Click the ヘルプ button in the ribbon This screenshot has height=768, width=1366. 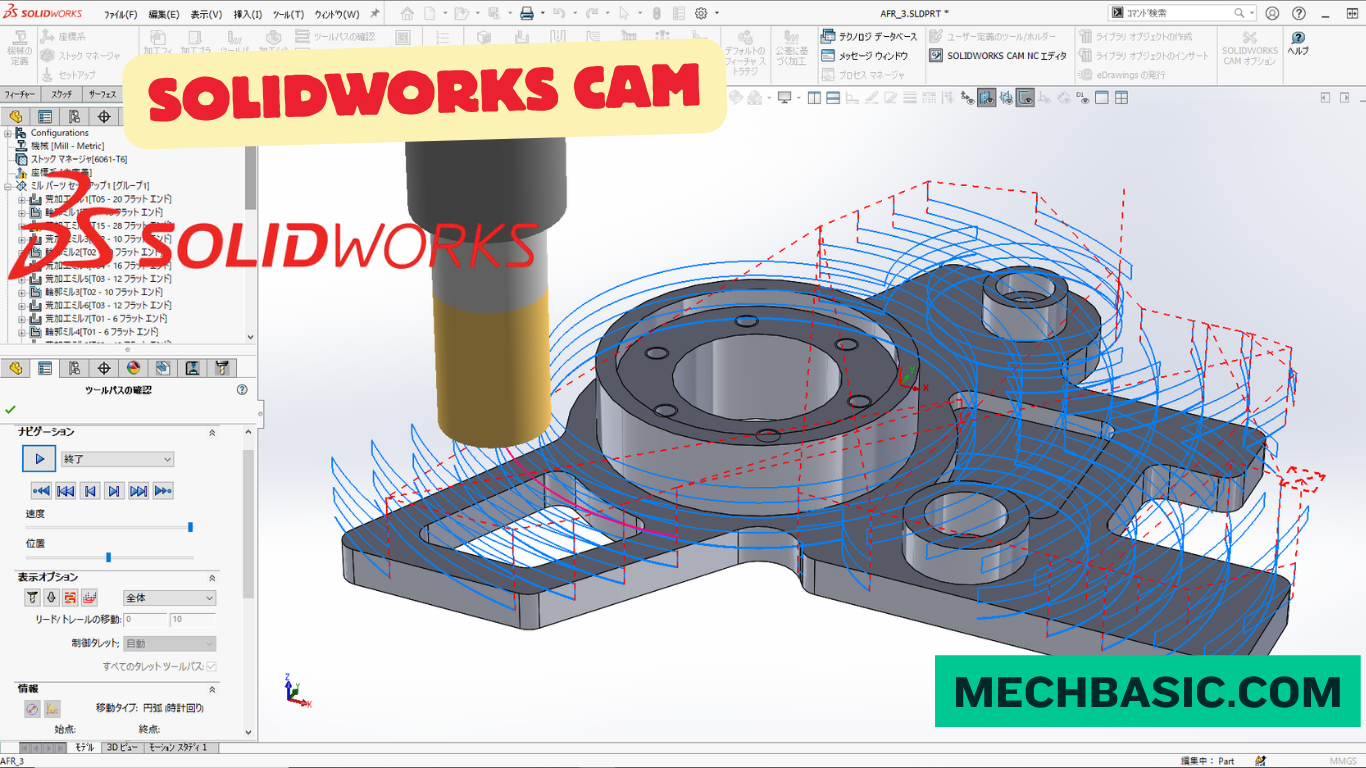(1298, 43)
